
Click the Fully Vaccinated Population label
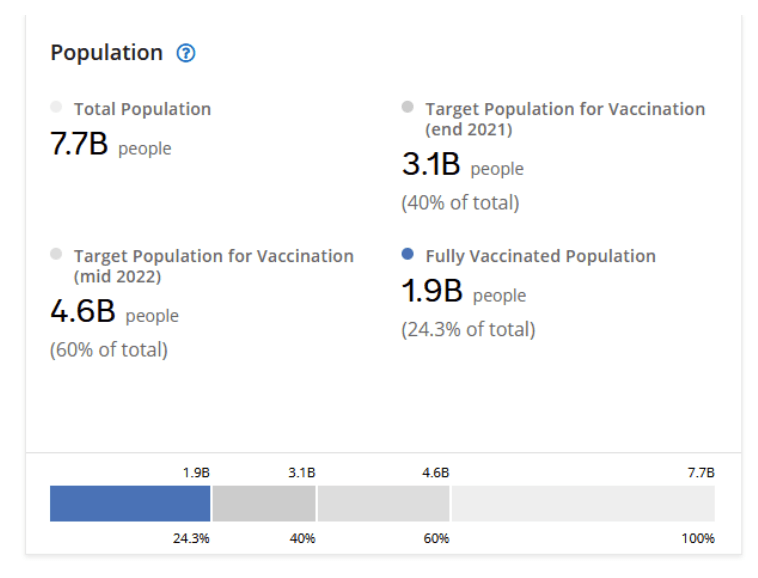click(540, 256)
